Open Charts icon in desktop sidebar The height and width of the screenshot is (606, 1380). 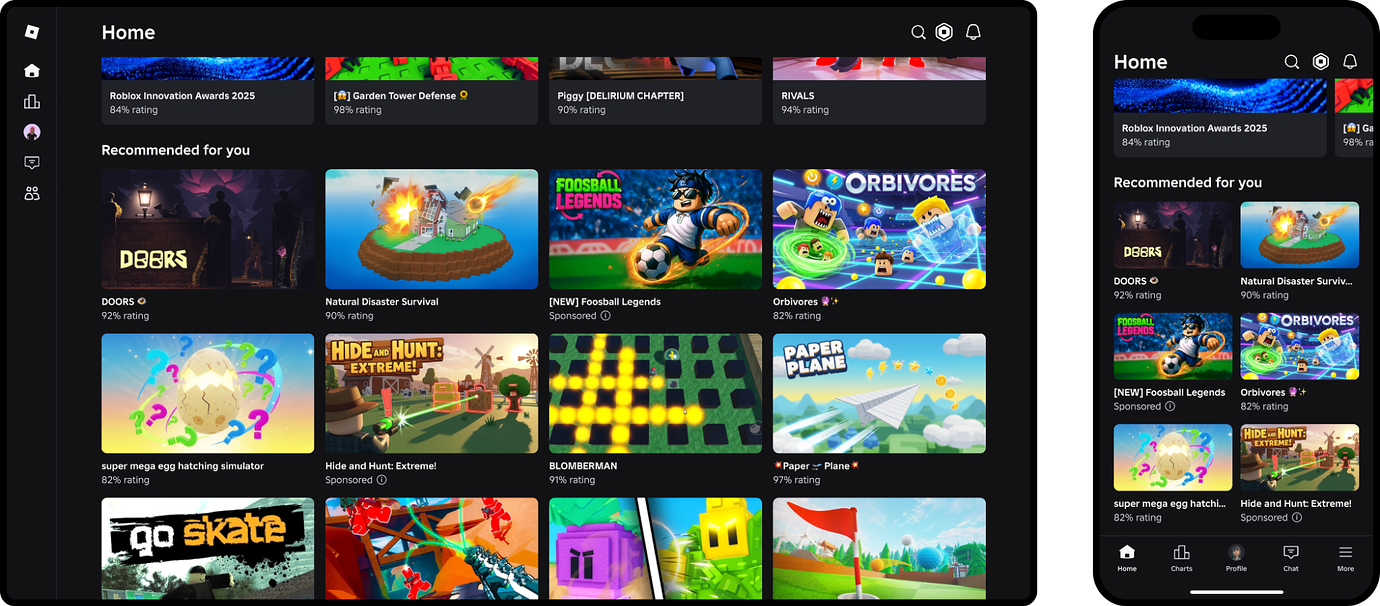coord(32,102)
